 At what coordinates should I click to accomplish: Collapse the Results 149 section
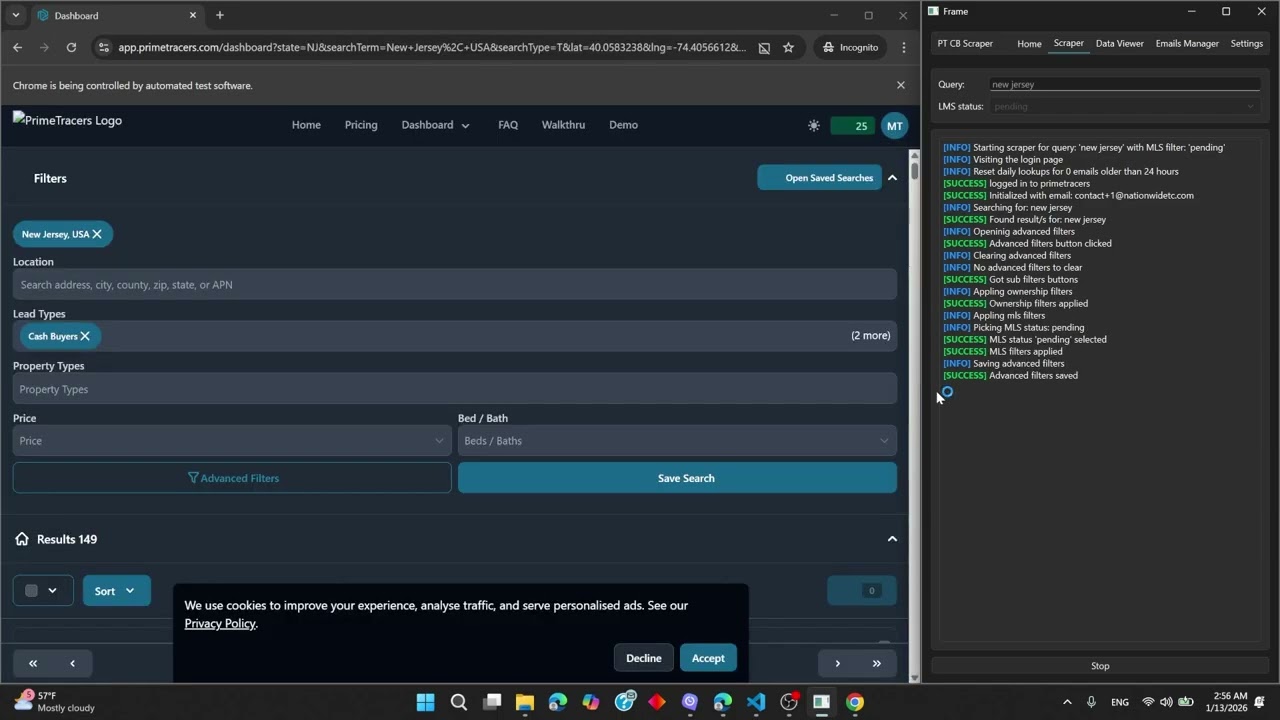click(x=892, y=539)
